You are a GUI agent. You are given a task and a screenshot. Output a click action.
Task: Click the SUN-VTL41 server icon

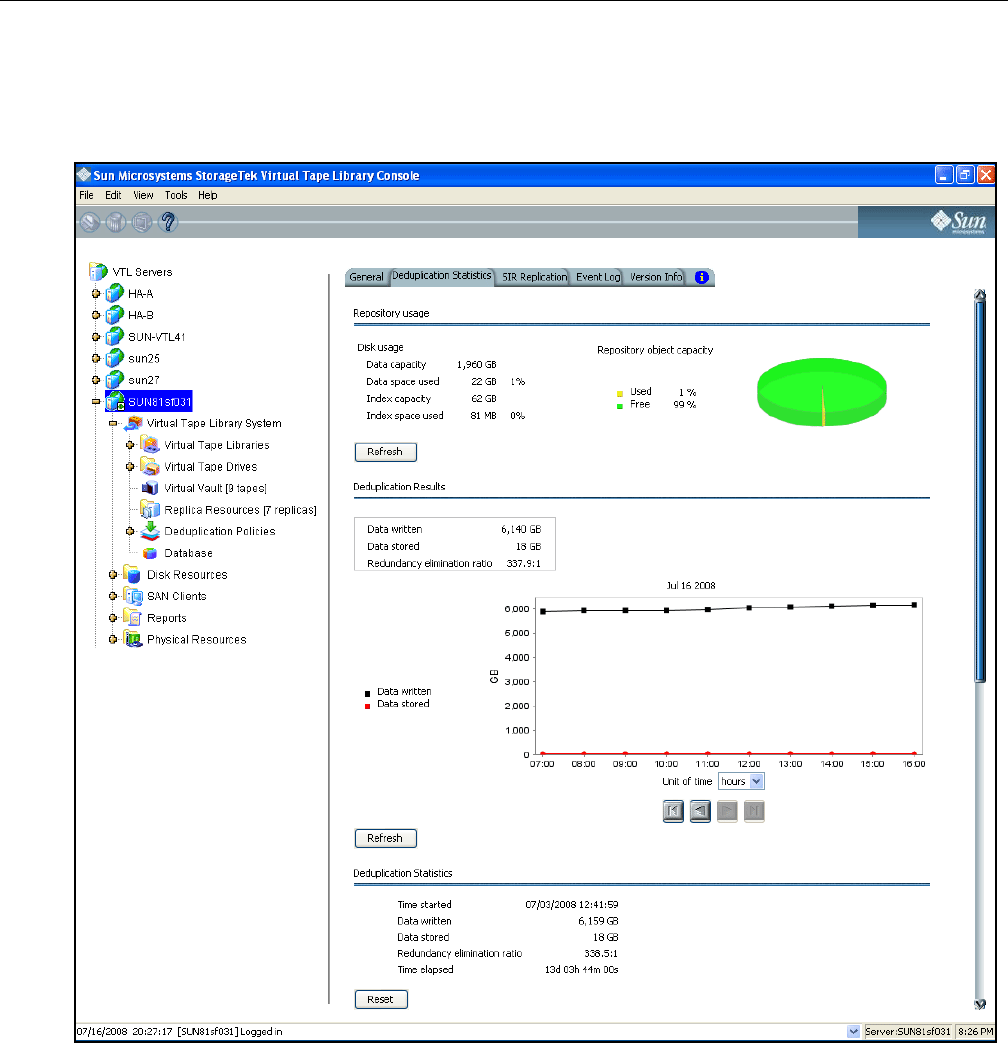point(114,337)
